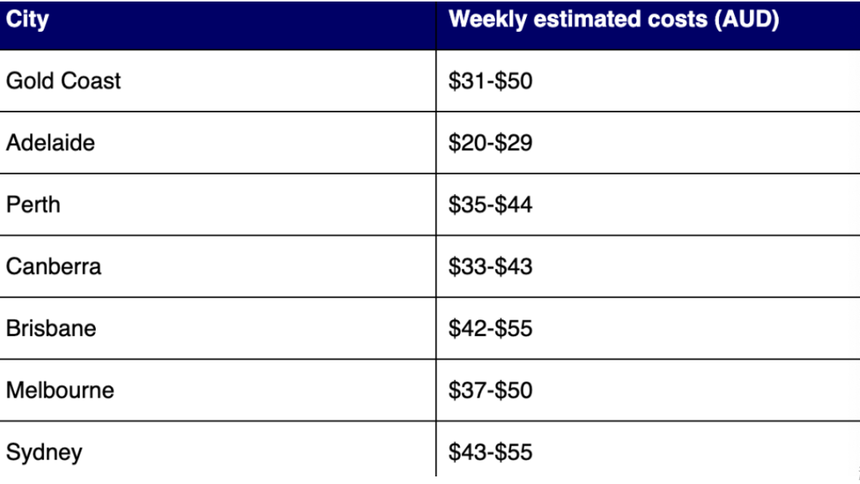Click the $50 upper value for Melbourne
Screen dimensions: 860x484
(x=515, y=390)
